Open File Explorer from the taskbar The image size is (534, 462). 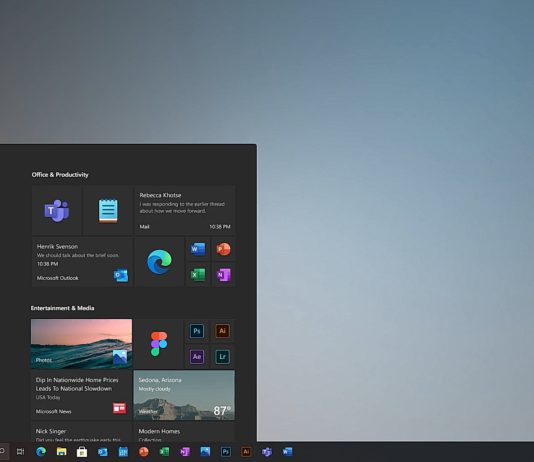[61, 452]
